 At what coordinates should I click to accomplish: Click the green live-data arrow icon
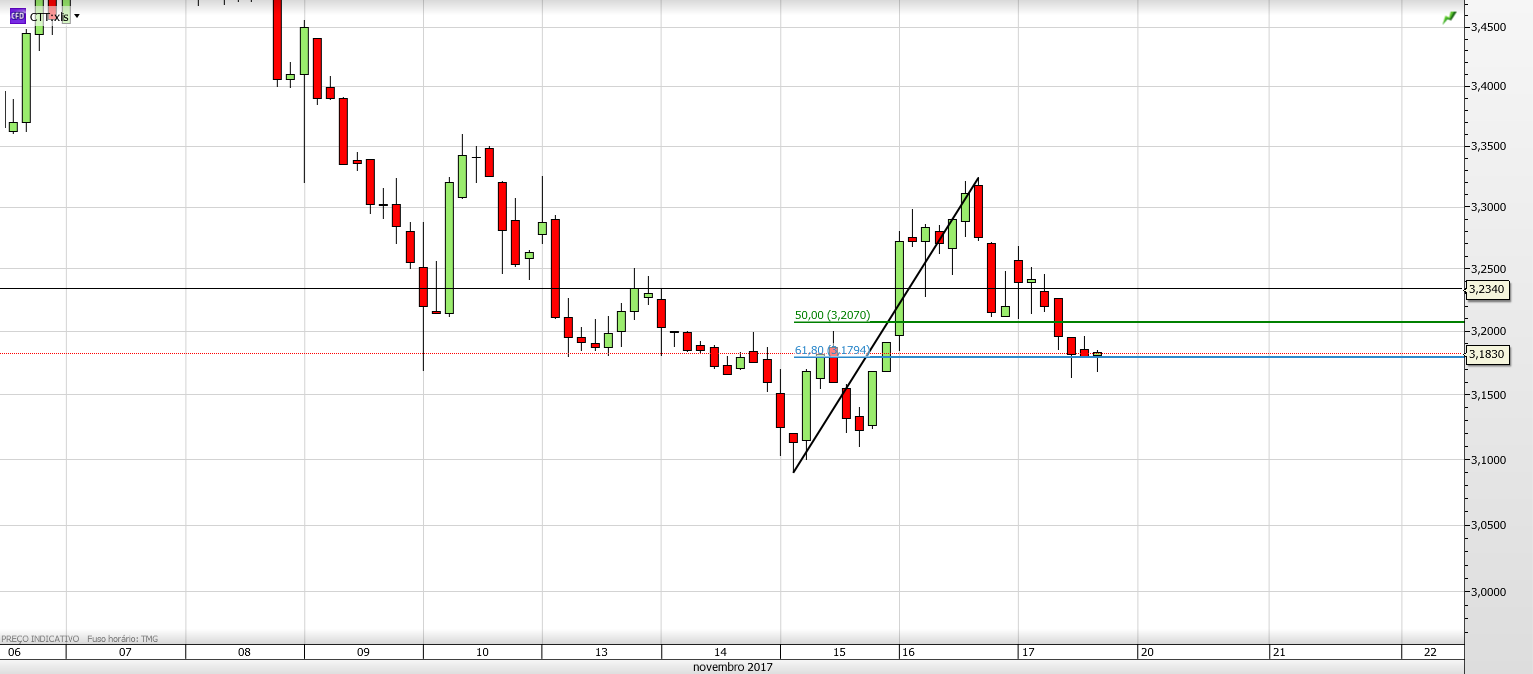(x=1449, y=17)
